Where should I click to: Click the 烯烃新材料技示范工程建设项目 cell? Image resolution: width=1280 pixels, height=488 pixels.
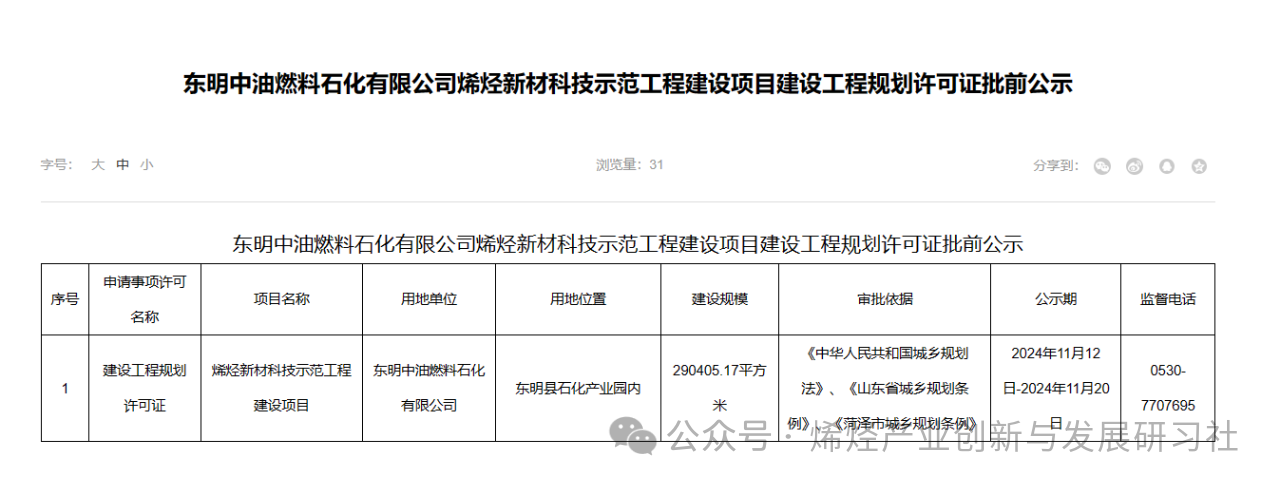click(x=282, y=388)
